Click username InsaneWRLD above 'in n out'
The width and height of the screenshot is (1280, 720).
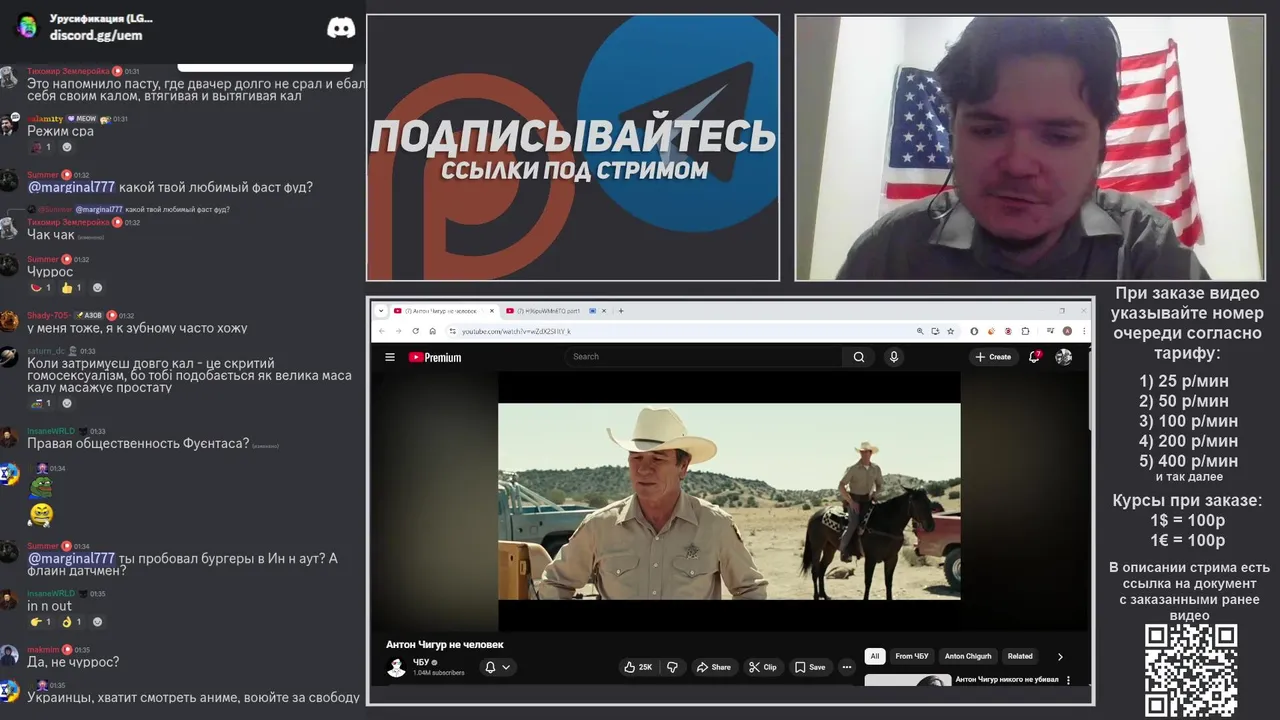51,594
